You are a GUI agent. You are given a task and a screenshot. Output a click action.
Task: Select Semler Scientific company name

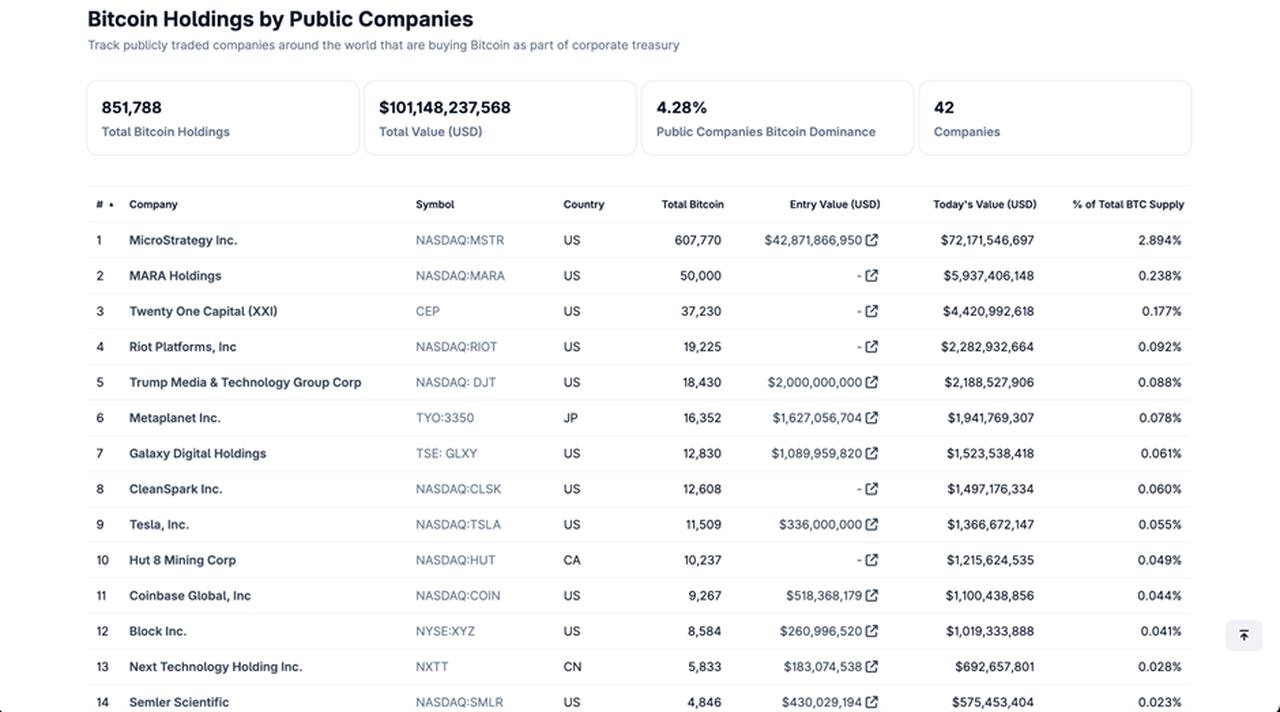pos(179,702)
